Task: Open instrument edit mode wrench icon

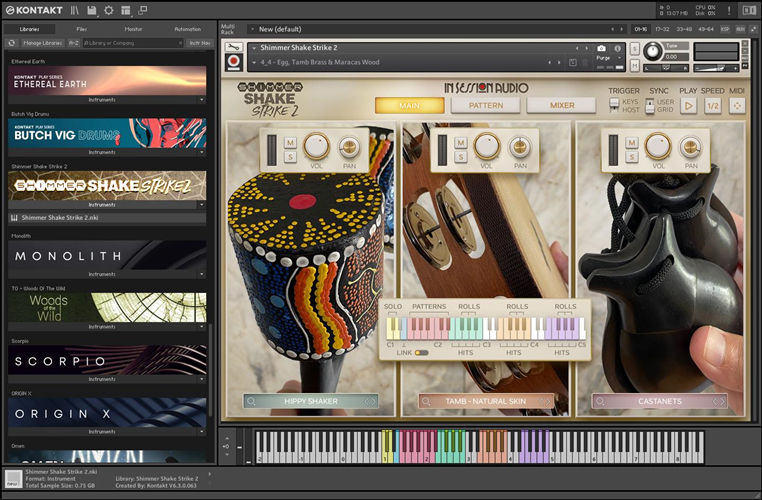Action: click(x=234, y=47)
